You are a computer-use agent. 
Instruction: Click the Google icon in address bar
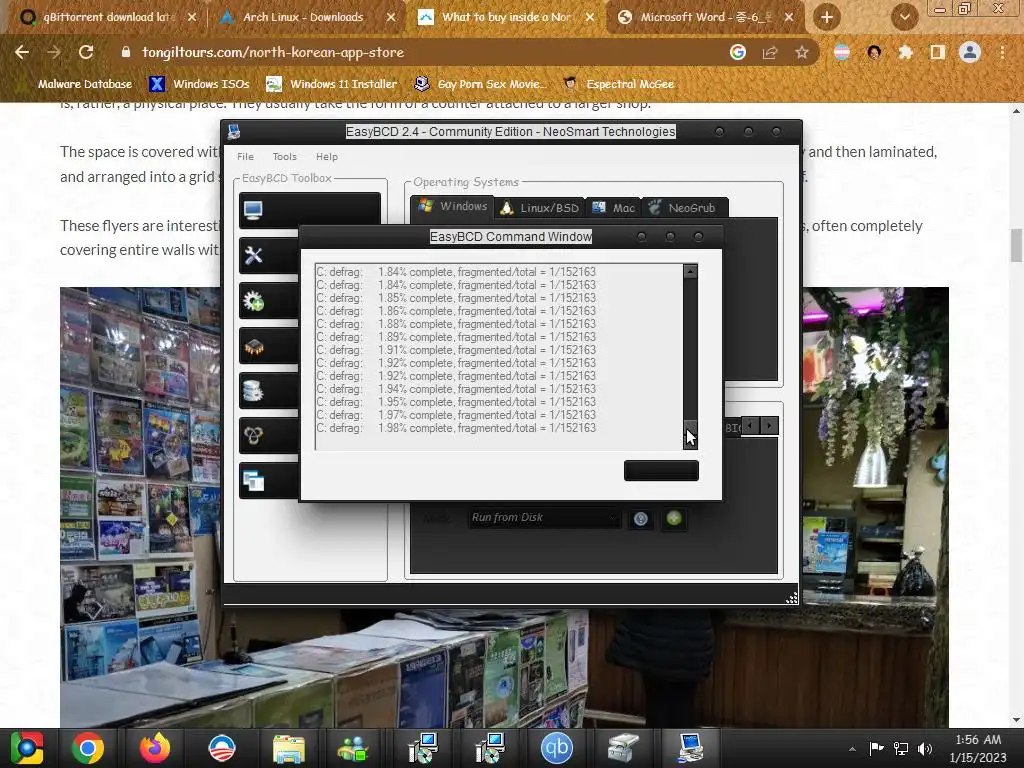(738, 52)
